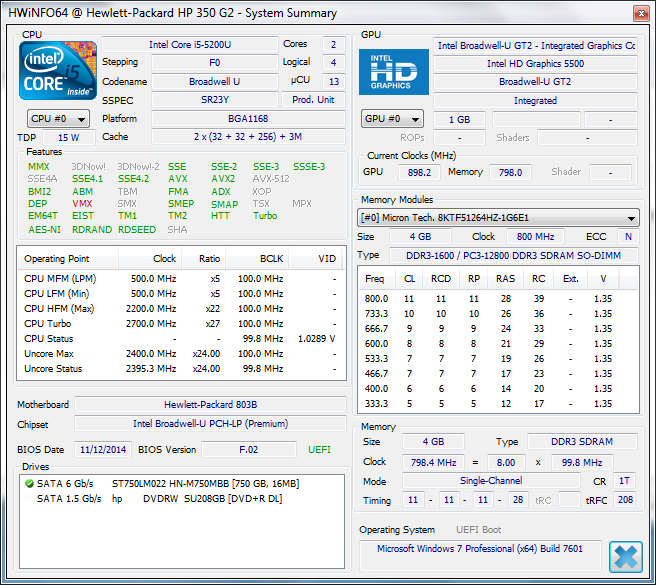The image size is (656, 585).
Task: Click the Cache 2 x (32 + 32 + 256) + 3M field
Action: (x=248, y=136)
